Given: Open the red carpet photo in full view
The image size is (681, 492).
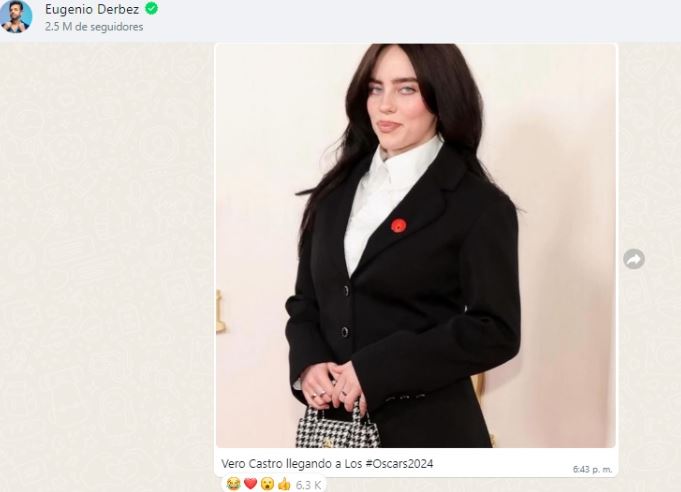Looking at the screenshot, I should point(416,245).
